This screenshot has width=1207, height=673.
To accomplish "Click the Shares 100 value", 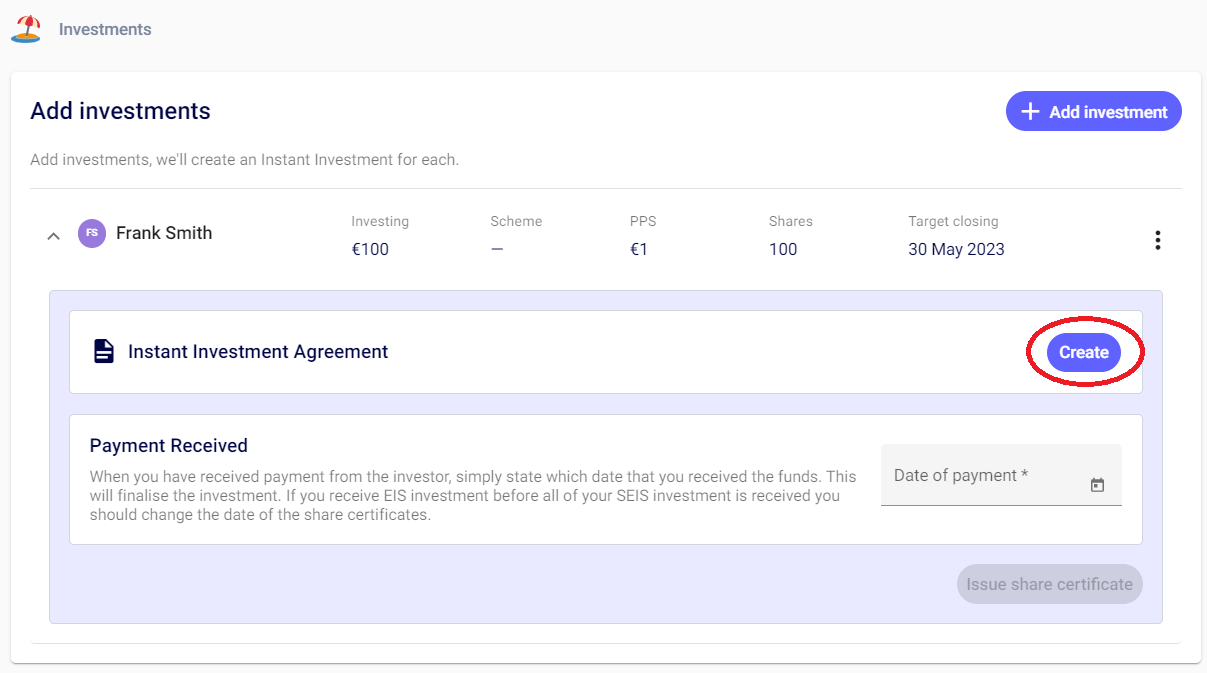I will click(783, 249).
